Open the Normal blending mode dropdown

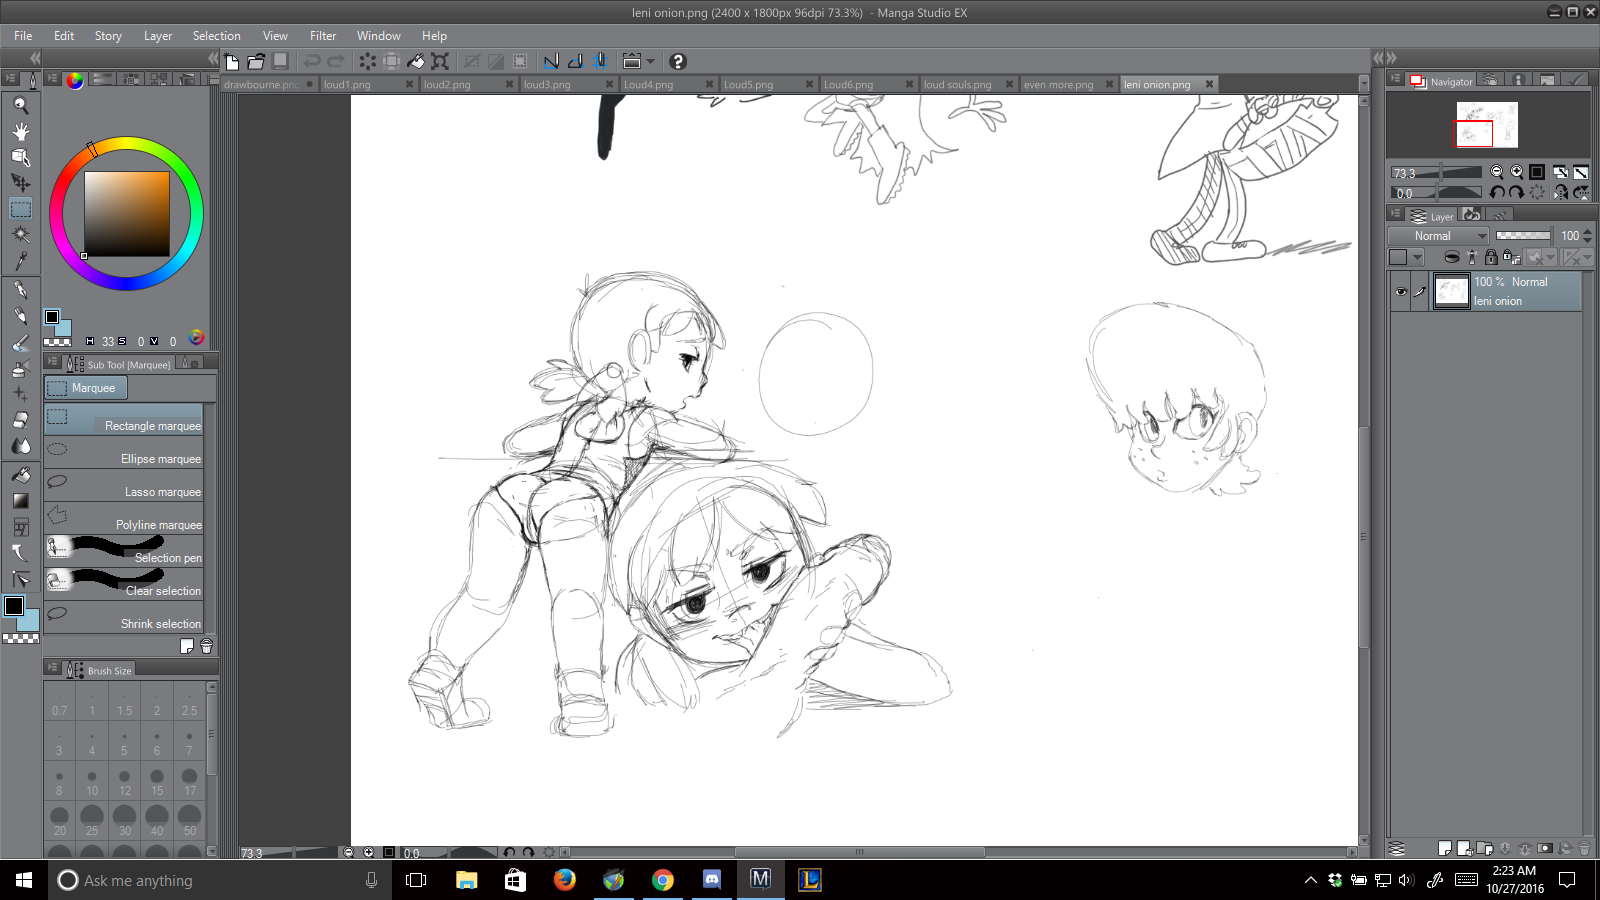(x=1439, y=236)
